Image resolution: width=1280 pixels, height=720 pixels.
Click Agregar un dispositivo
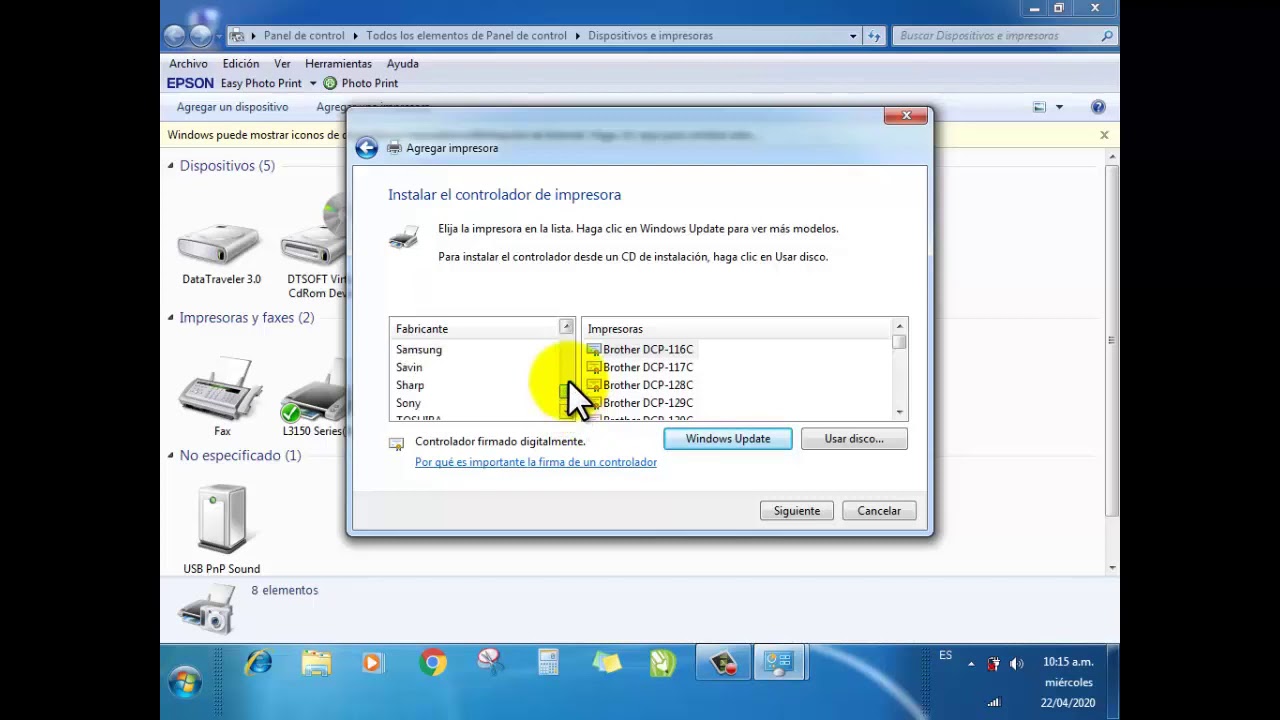pos(232,107)
